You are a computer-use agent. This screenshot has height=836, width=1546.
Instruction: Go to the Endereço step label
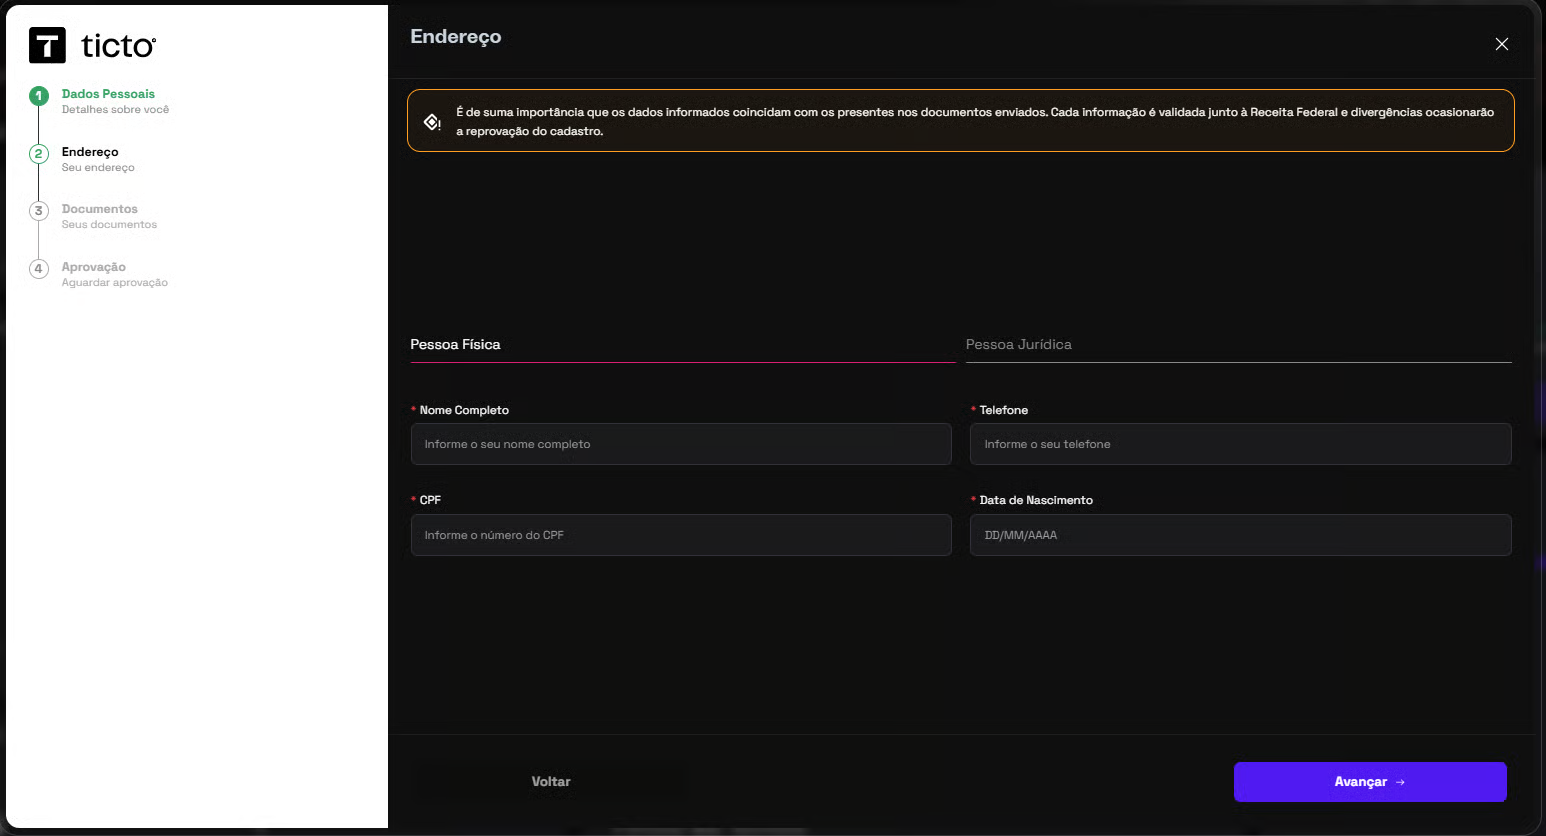click(x=90, y=152)
